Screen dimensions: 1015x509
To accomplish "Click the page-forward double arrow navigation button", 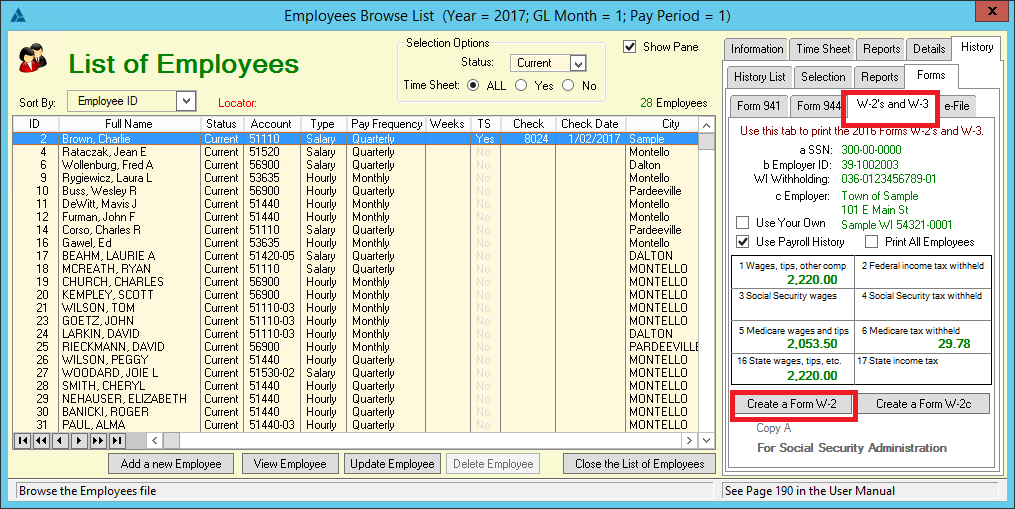I will pos(98,440).
